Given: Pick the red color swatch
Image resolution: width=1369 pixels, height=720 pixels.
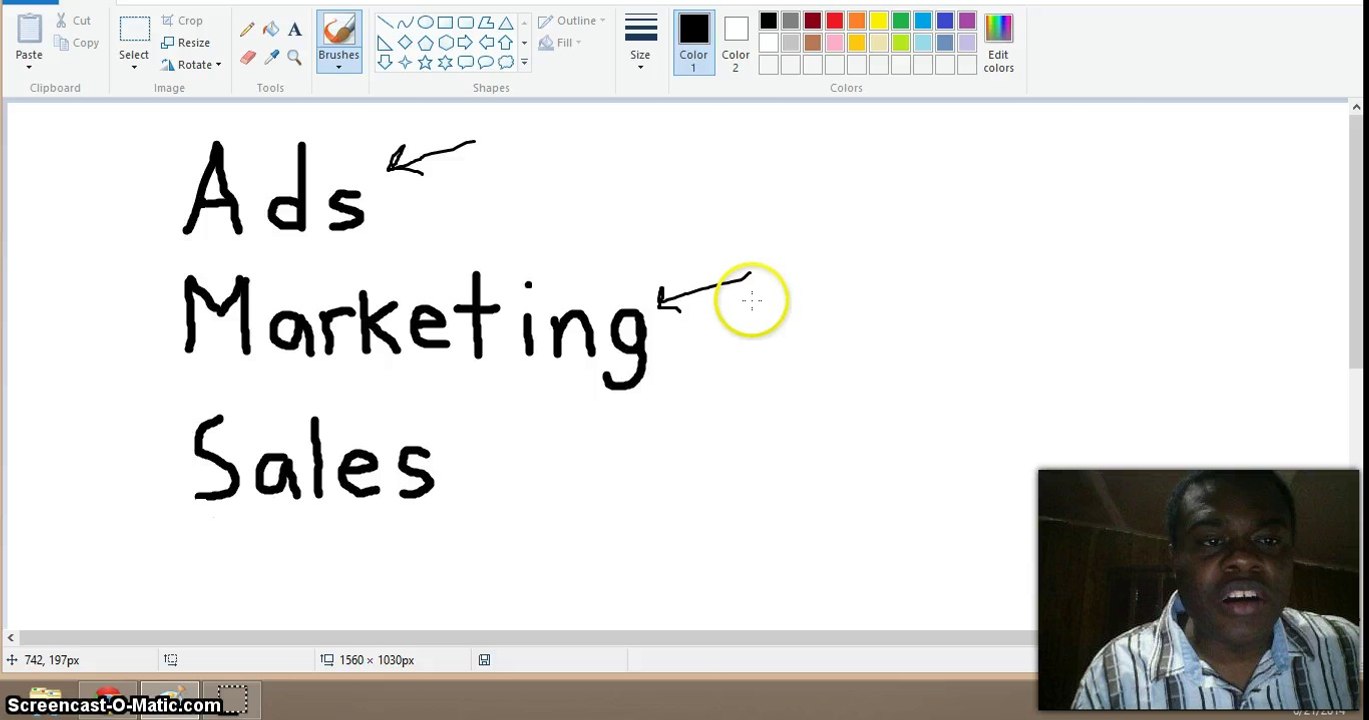Looking at the screenshot, I should (x=835, y=21).
